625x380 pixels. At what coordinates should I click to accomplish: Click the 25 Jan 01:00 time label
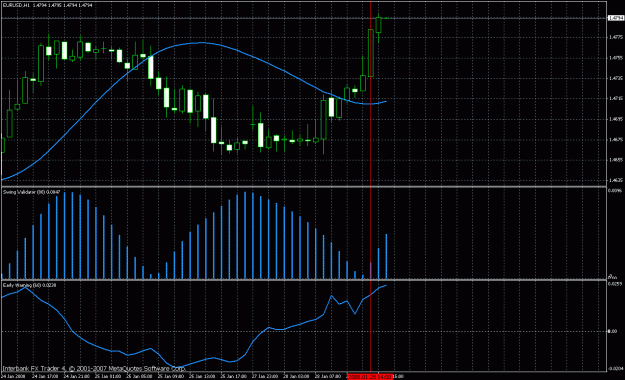click(107, 376)
